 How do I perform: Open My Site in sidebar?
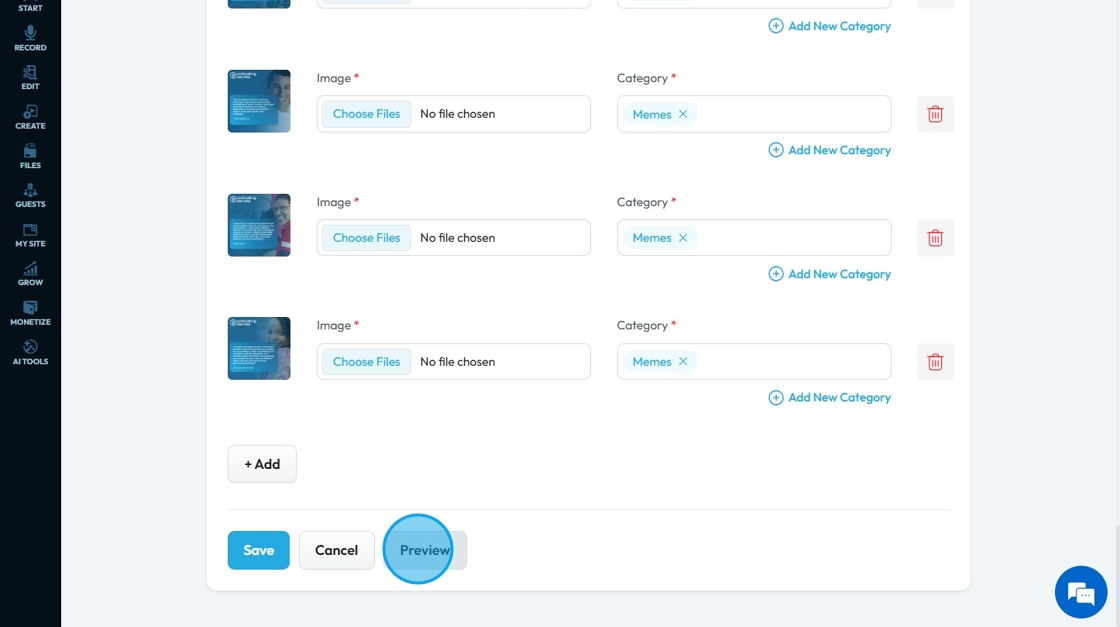coord(30,235)
